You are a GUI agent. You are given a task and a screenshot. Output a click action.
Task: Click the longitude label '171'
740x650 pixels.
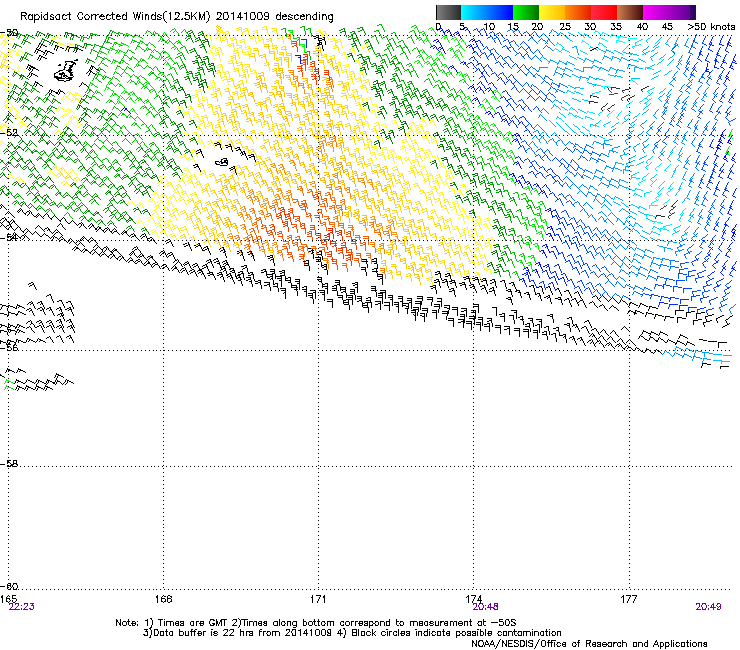(318, 599)
